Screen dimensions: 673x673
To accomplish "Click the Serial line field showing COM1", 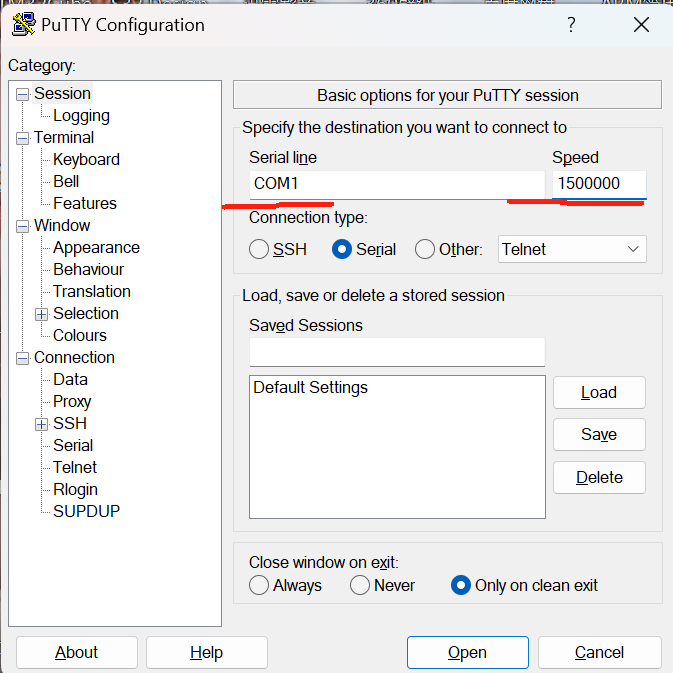I will point(397,185).
